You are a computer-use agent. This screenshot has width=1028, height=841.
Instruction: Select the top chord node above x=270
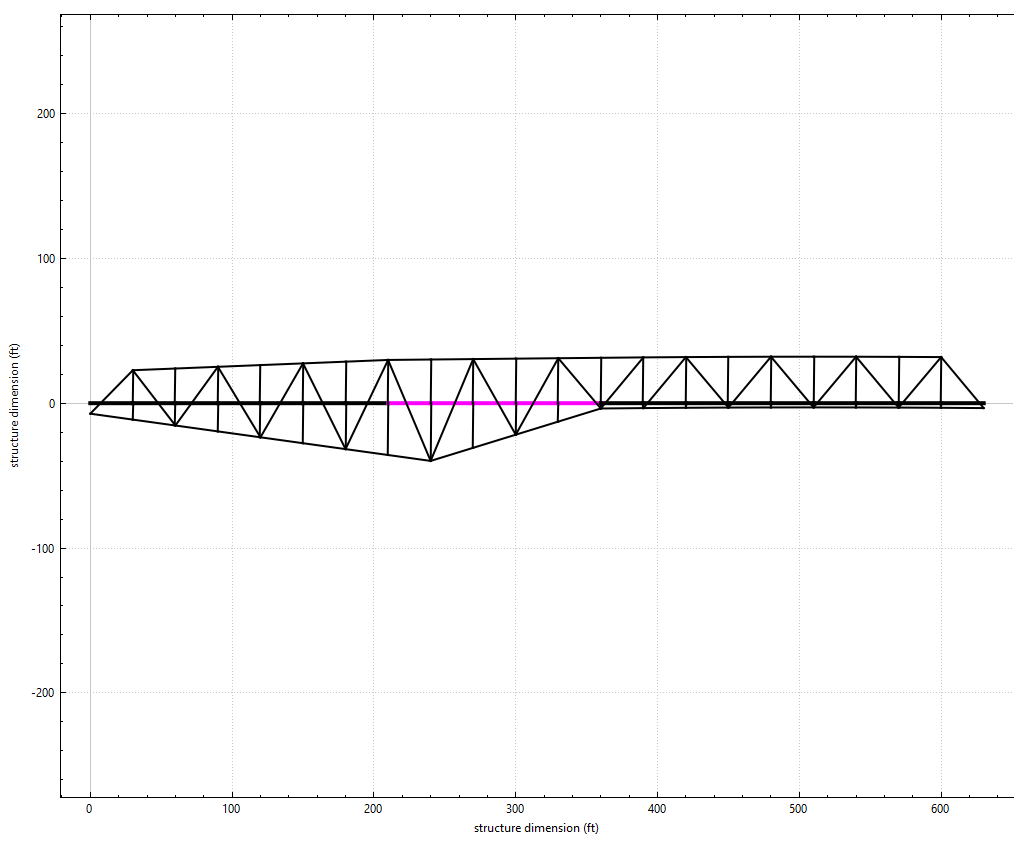(x=473, y=359)
